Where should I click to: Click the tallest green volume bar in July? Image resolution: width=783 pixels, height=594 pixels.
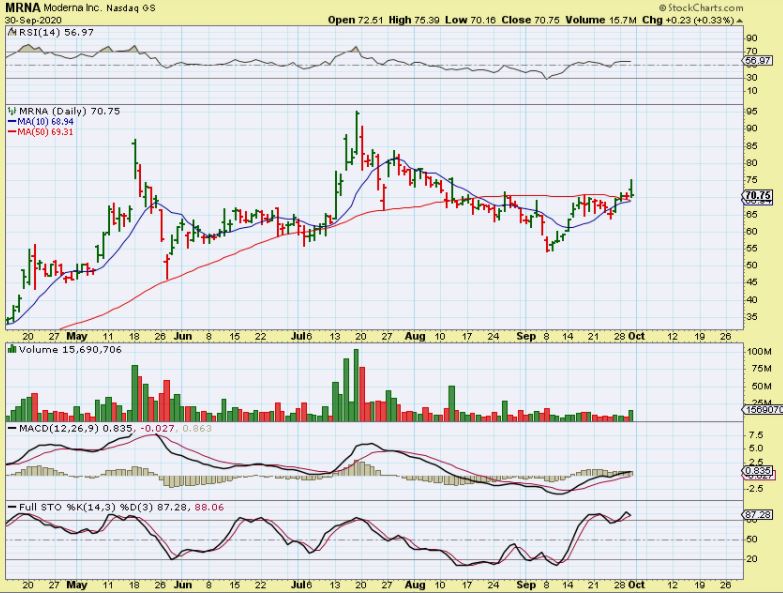coord(356,385)
